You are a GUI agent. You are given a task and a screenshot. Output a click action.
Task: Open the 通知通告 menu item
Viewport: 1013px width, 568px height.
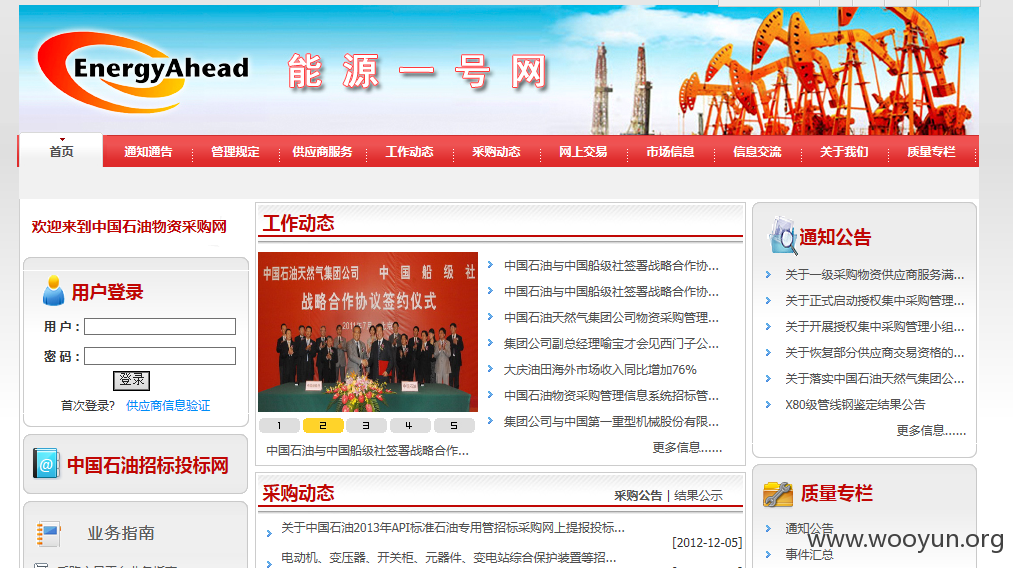tap(149, 152)
